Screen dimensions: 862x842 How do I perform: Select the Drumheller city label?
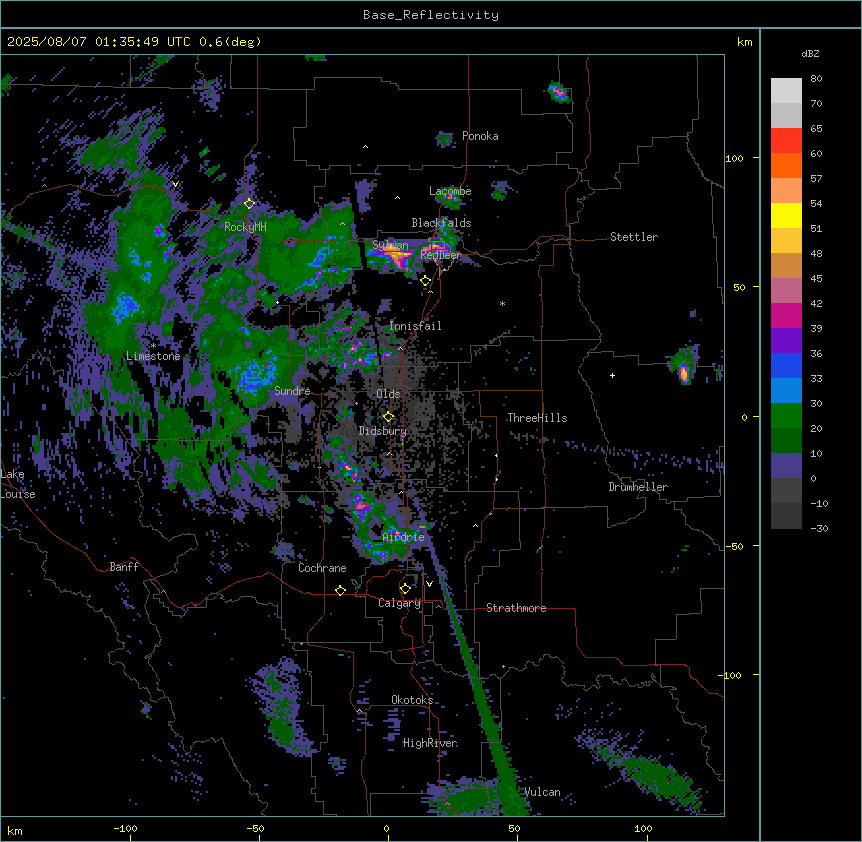tap(638, 487)
